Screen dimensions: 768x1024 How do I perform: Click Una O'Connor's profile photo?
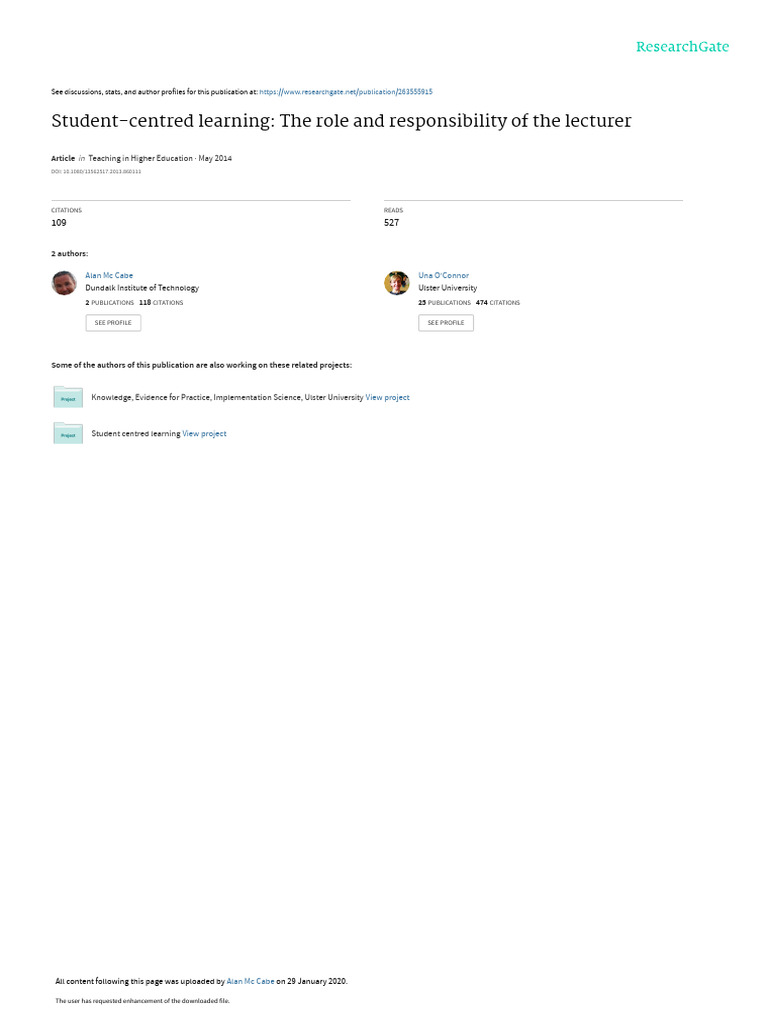(396, 283)
